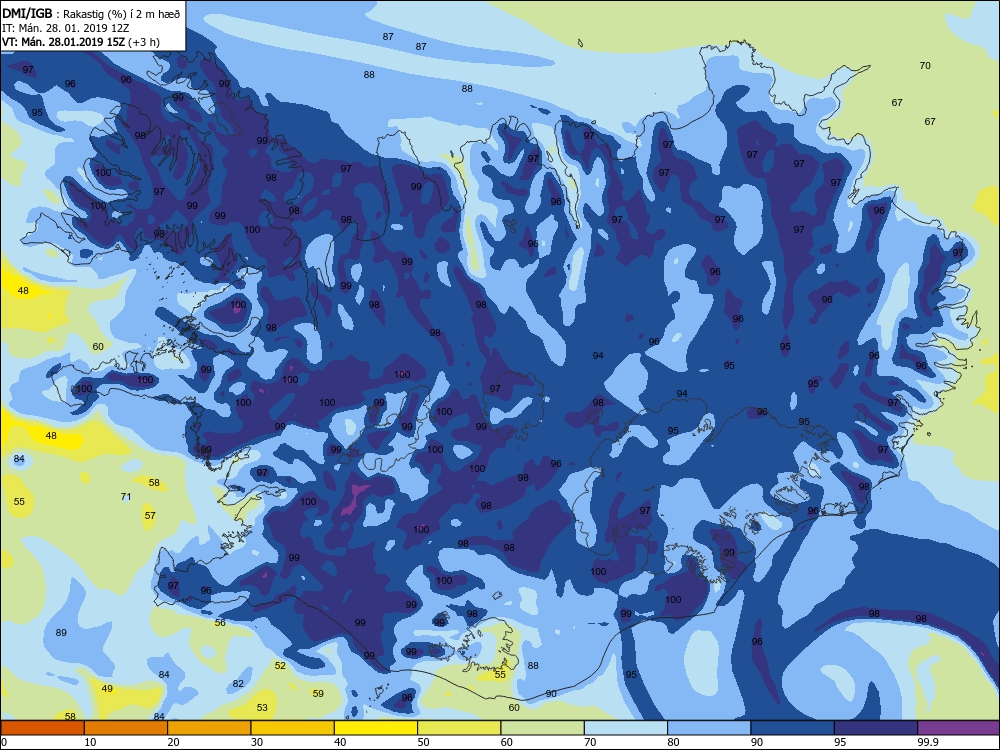
Task: Click the map value '82' in the southwest sea
Action: (238, 684)
